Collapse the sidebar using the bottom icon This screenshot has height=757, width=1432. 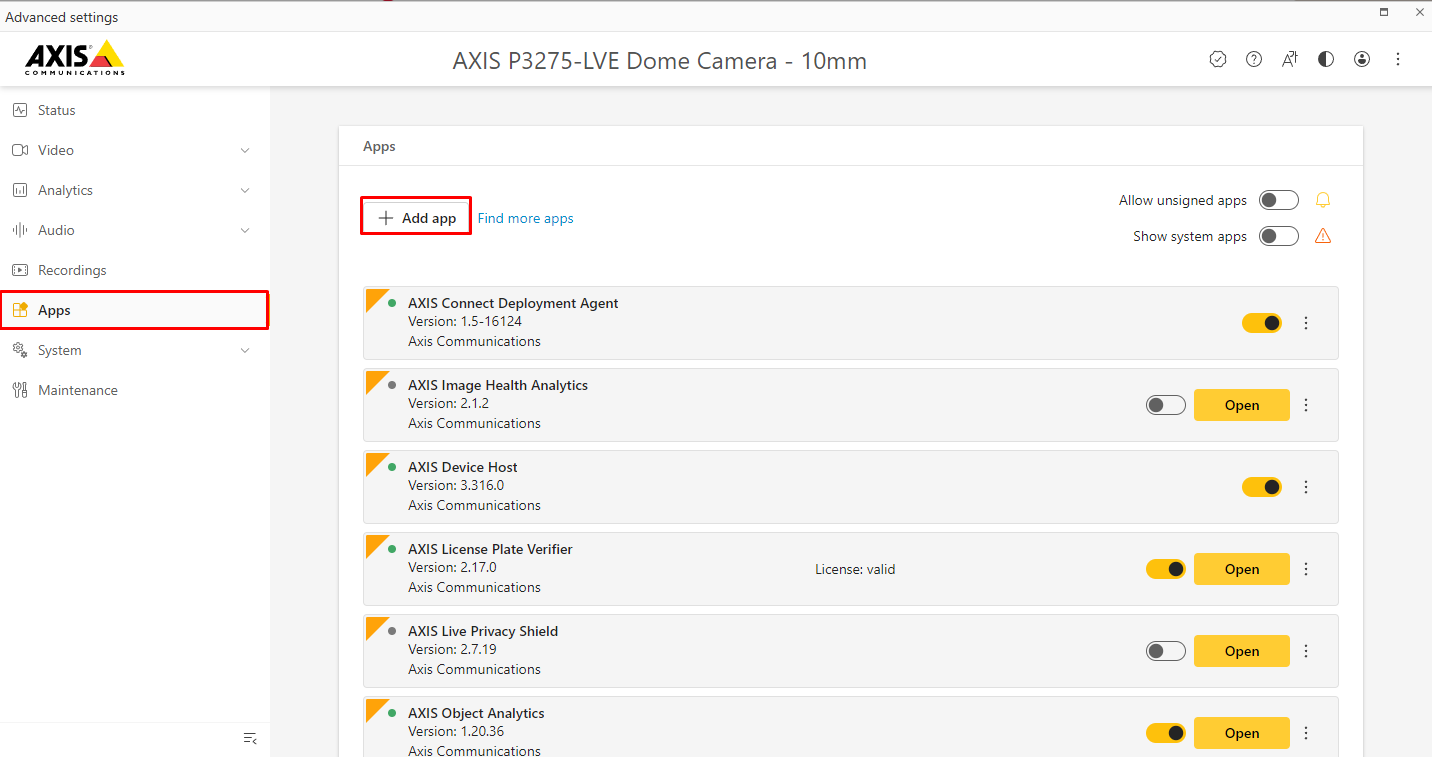click(x=250, y=738)
